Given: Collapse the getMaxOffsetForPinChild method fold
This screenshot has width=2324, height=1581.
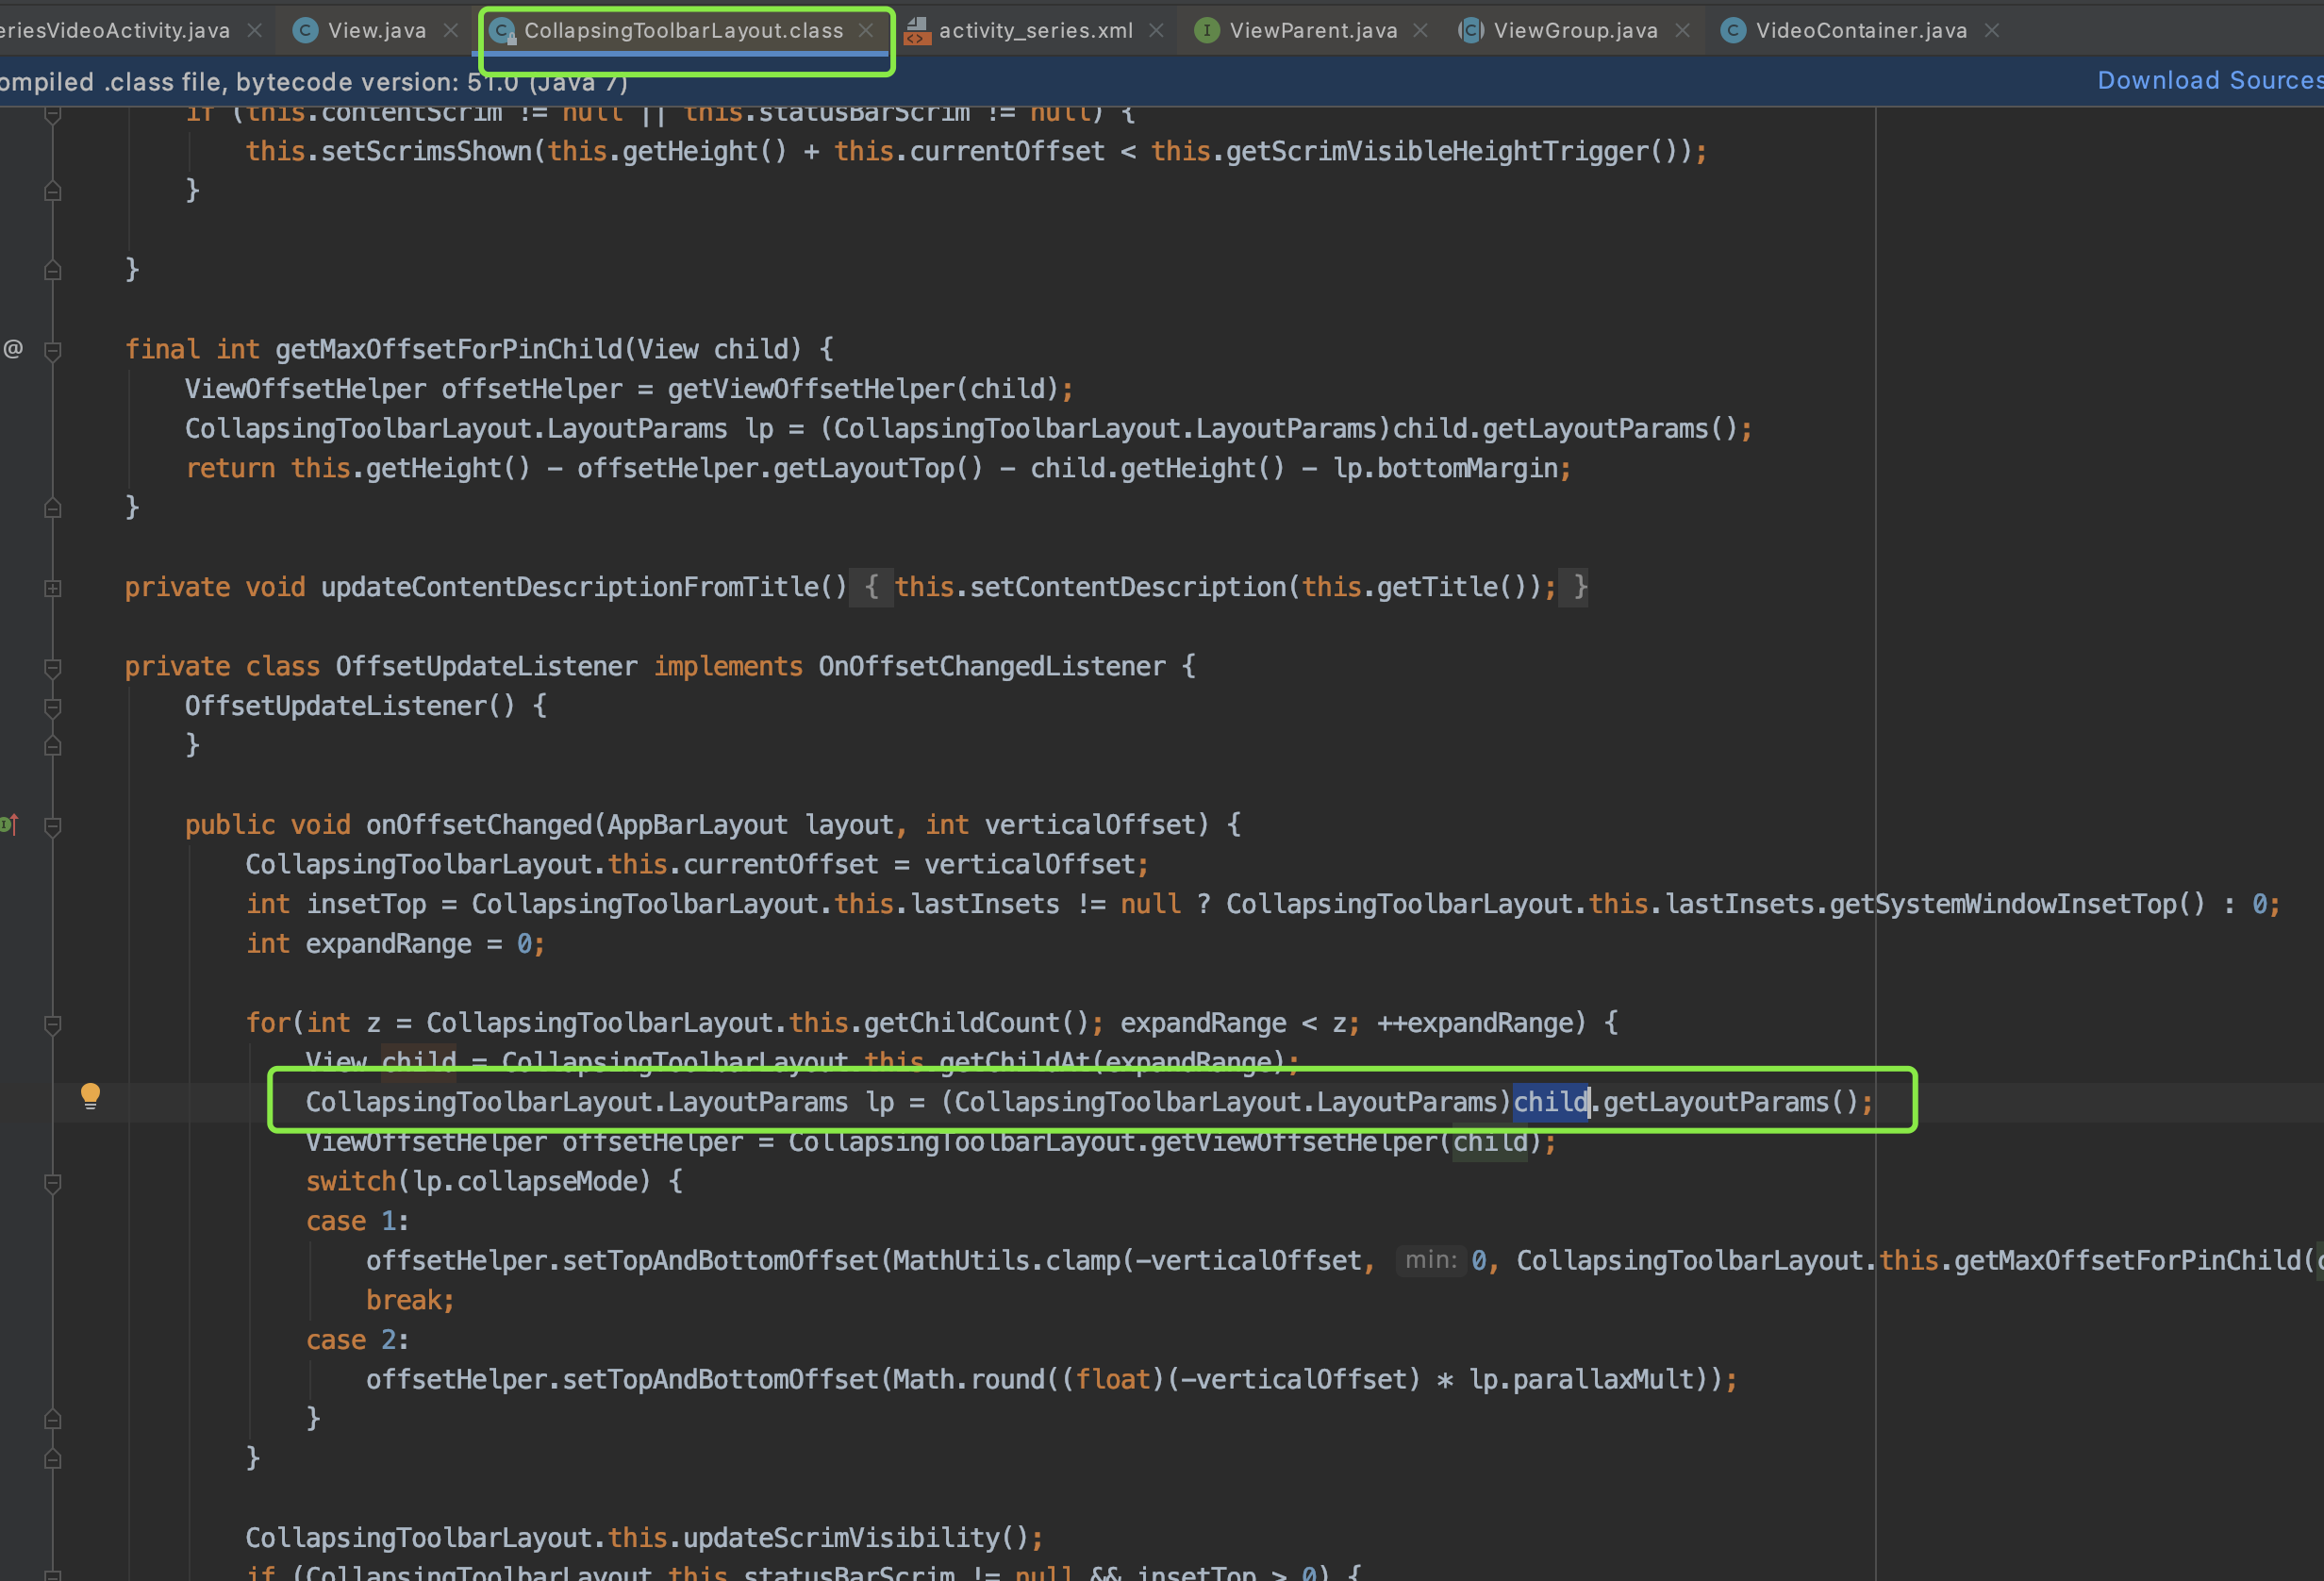Looking at the screenshot, I should (53, 351).
